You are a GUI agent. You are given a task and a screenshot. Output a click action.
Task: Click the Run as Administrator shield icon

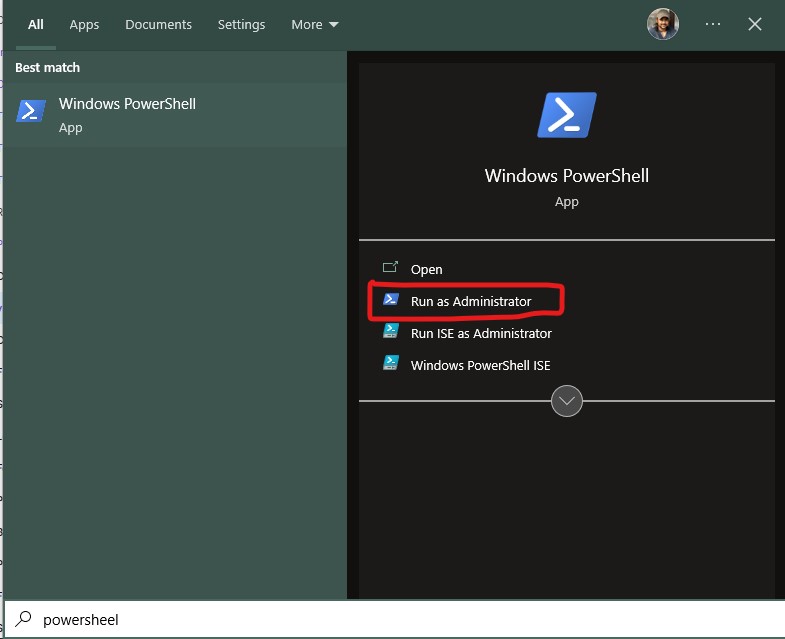(391, 300)
